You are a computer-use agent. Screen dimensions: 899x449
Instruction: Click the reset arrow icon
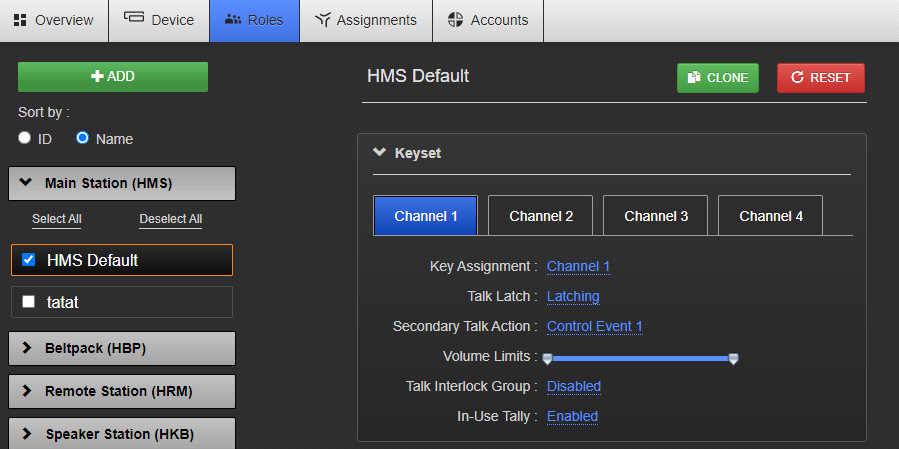pos(797,78)
